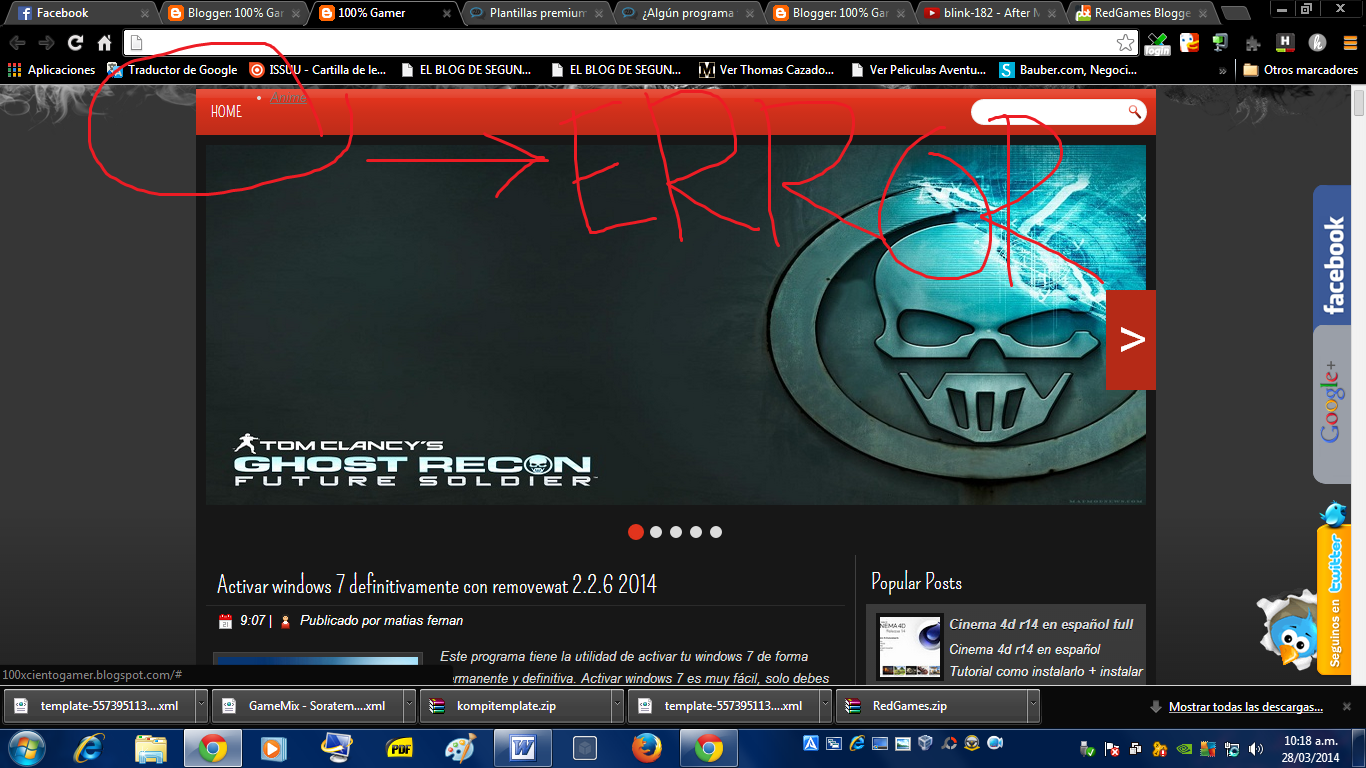Open the Google+ side widget tab

[1332, 404]
